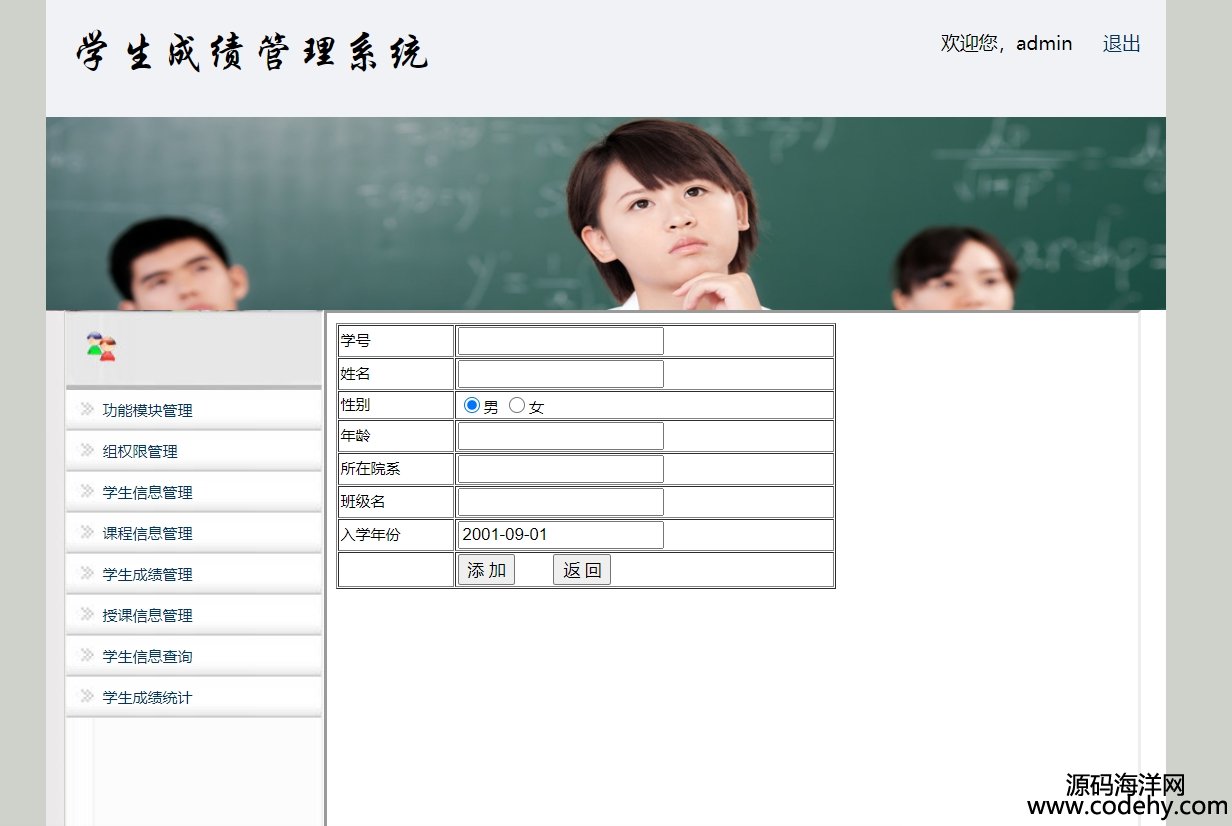
Task: Select the 女 gender radio button
Action: (x=517, y=405)
